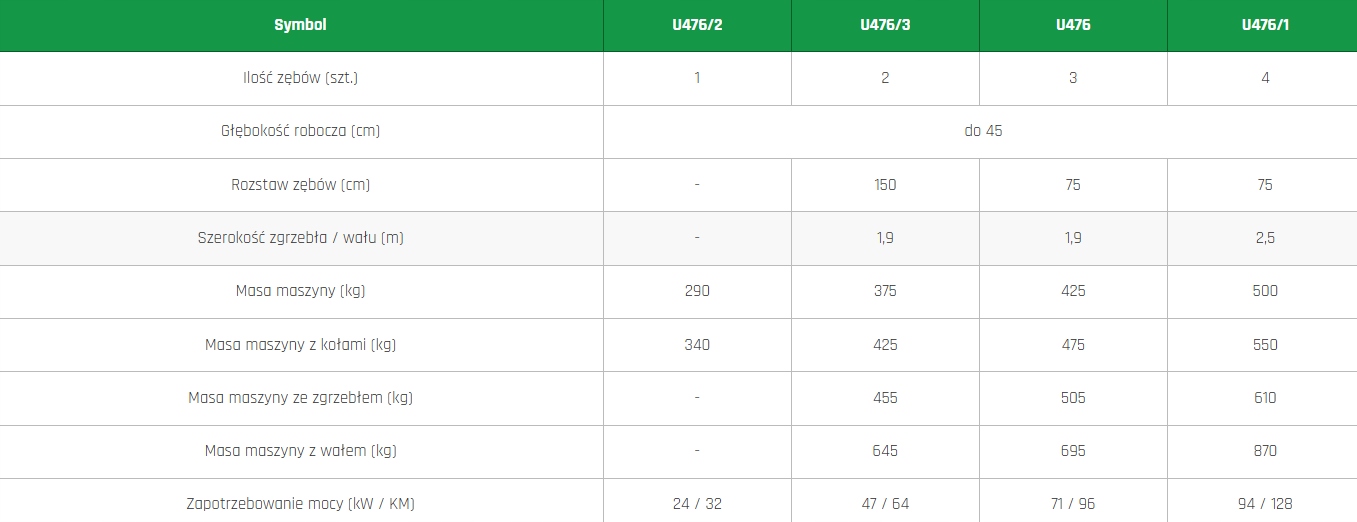Image resolution: width=1357 pixels, height=522 pixels.
Task: Select the 290 machine mass value
Action: click(x=697, y=291)
